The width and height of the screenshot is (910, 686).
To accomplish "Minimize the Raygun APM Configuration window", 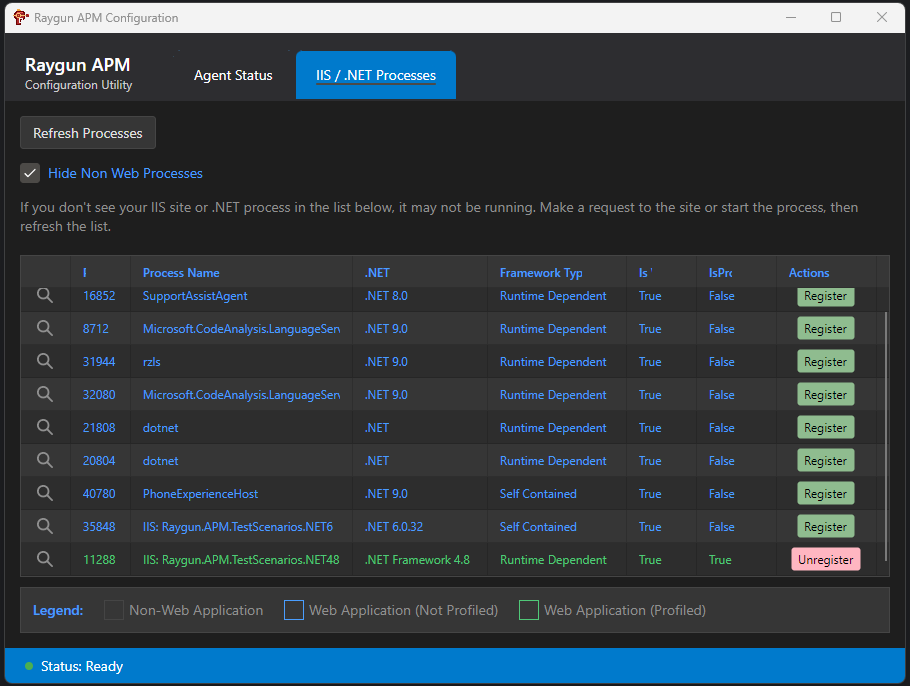I will [x=790, y=17].
